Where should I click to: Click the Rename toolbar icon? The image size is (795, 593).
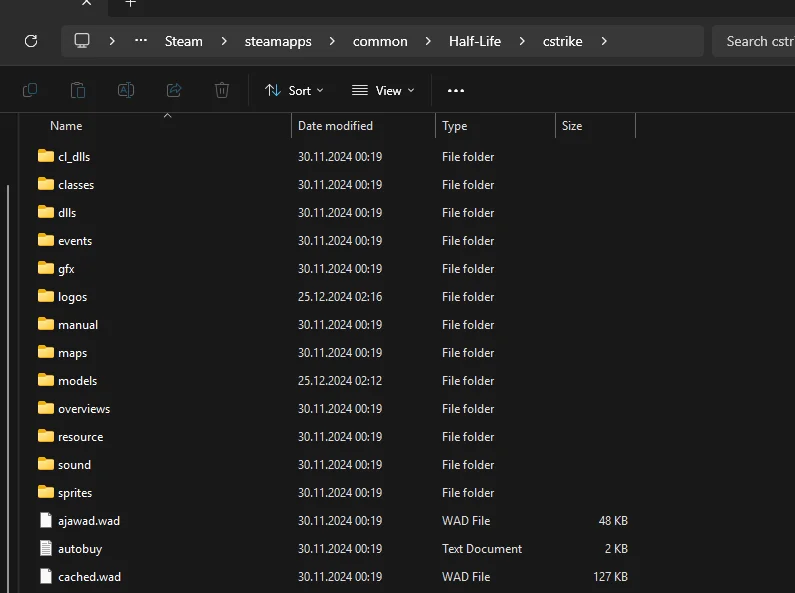pyautogui.click(x=126, y=90)
